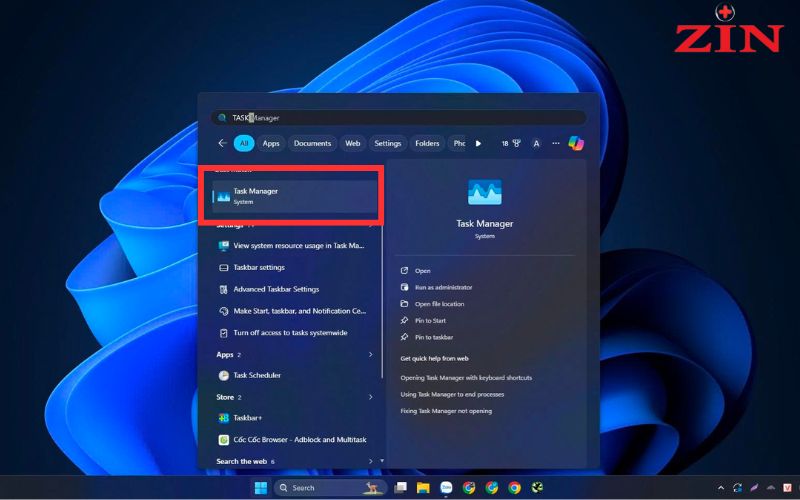Switch to the Apps filter tab
This screenshot has height=500, width=800.
pos(271,143)
